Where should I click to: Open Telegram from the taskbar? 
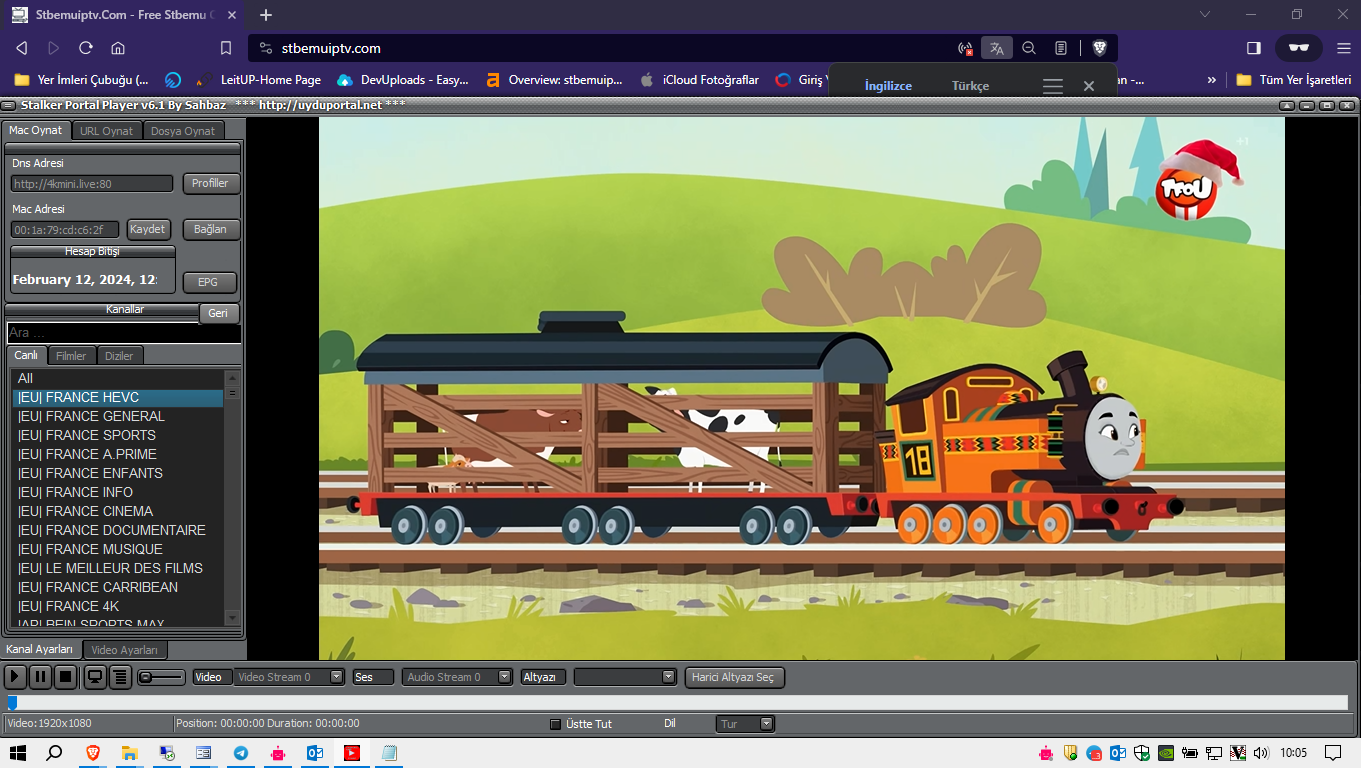pyautogui.click(x=241, y=753)
